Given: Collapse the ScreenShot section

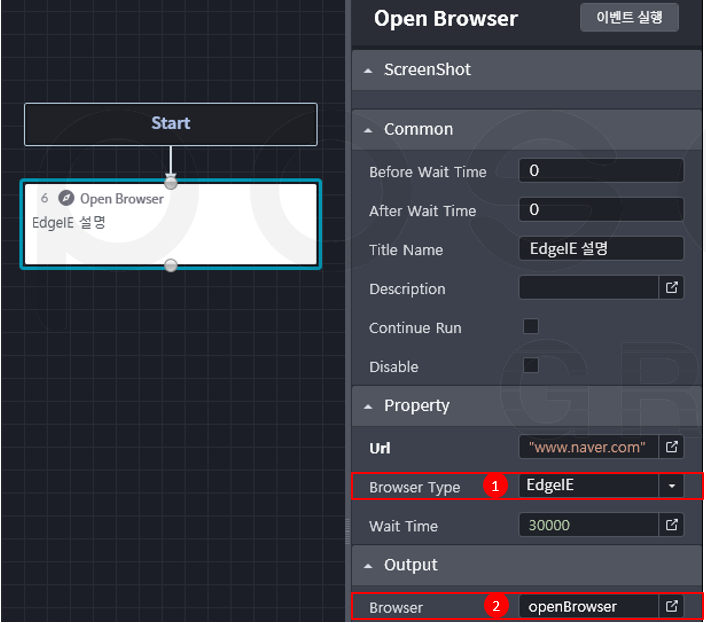Looking at the screenshot, I should pos(369,70).
